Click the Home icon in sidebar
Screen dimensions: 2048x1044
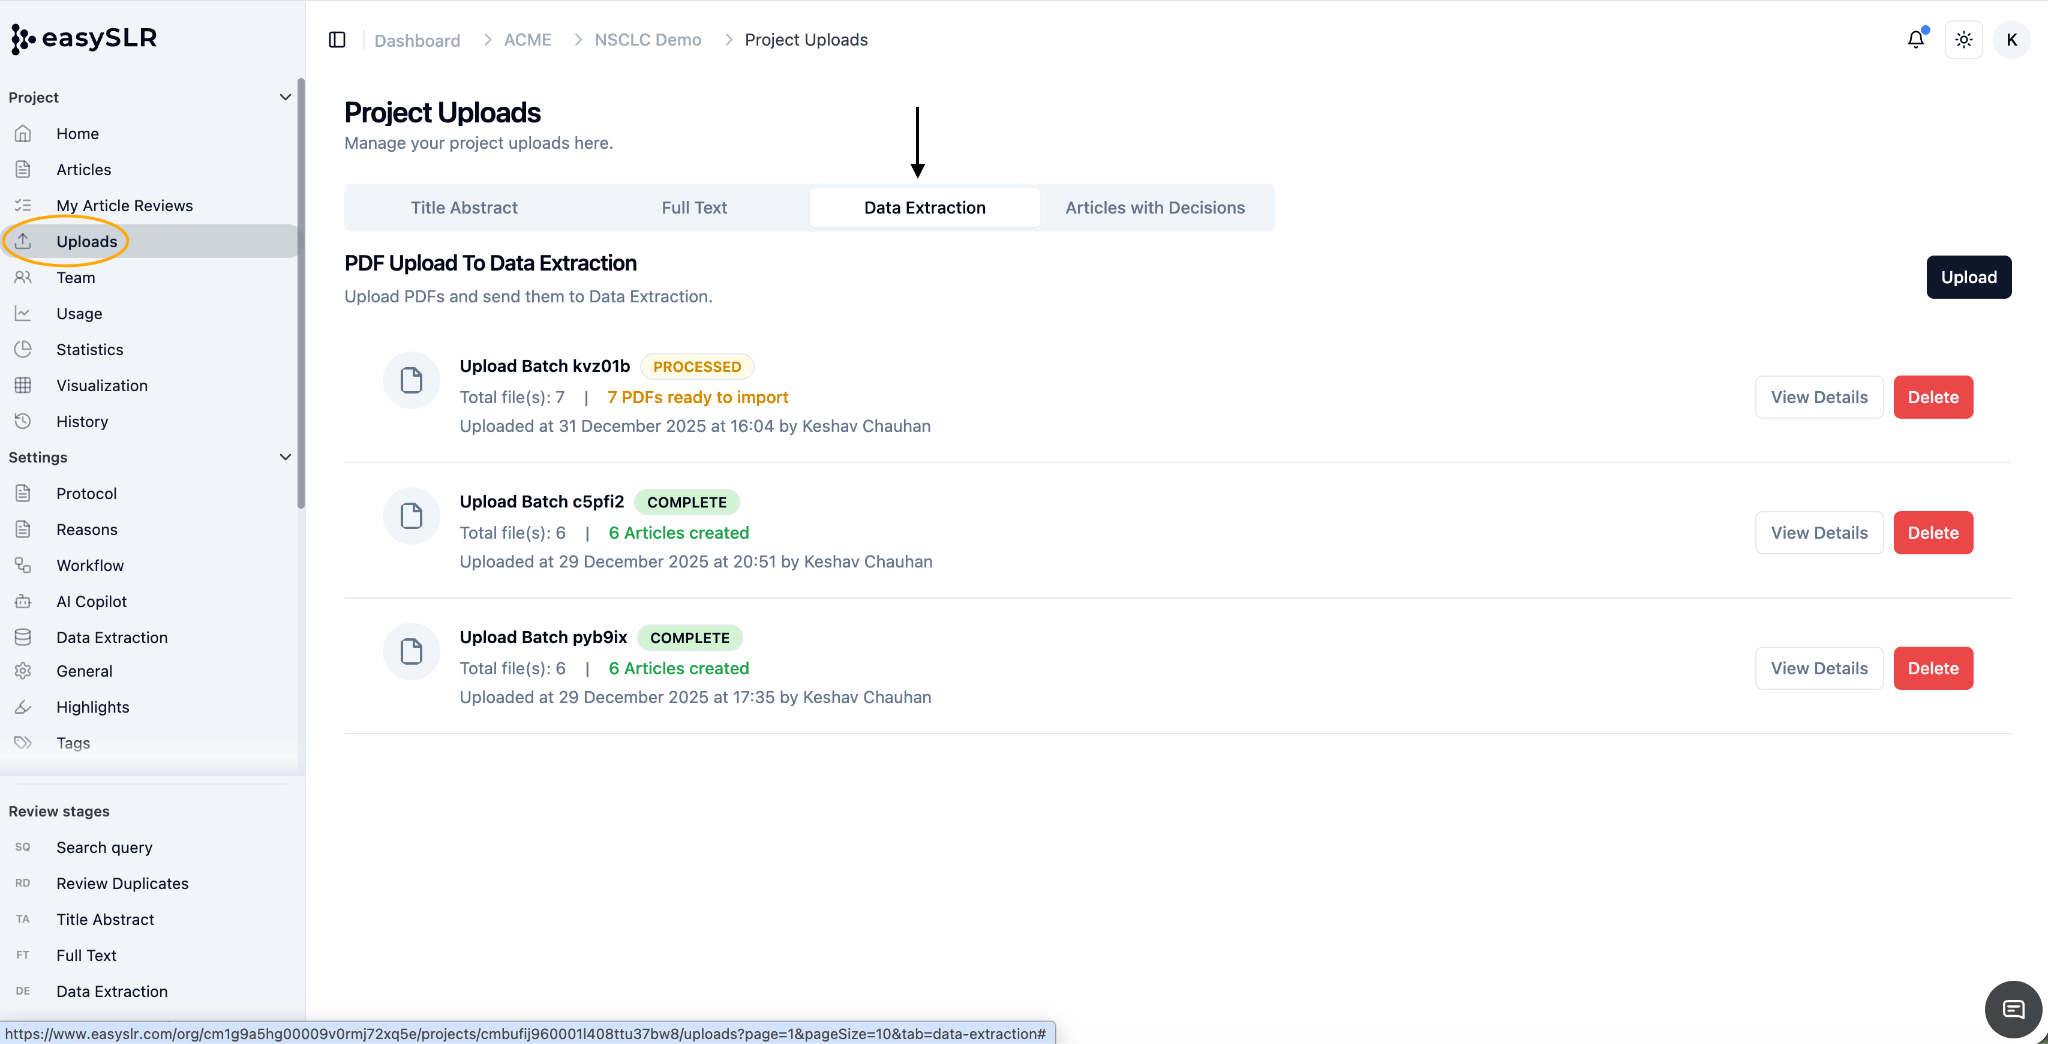pos(23,133)
